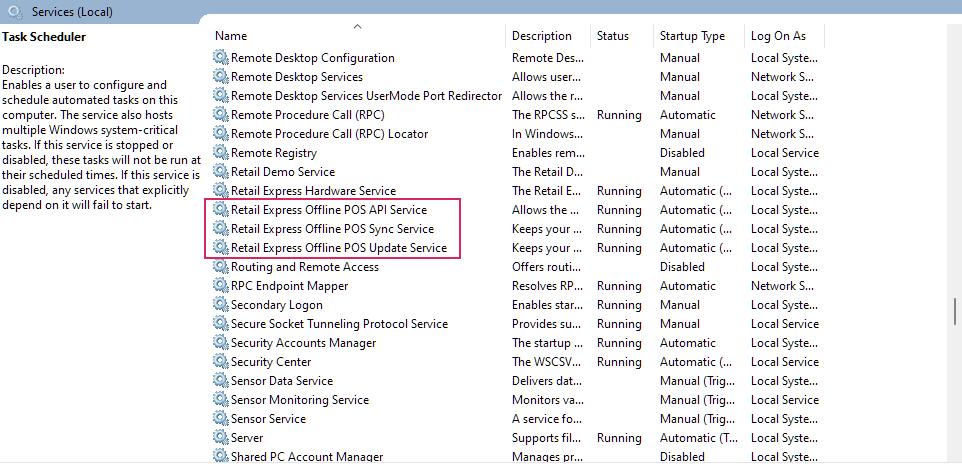Click the Services (Local) header icon
The image size is (962, 464).
tap(17, 12)
